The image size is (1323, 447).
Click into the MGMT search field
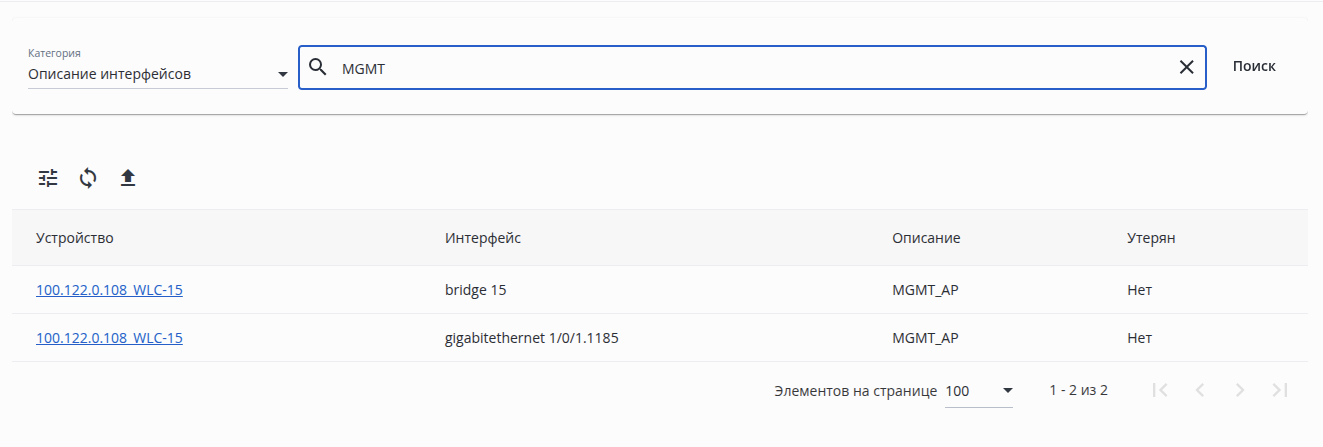click(750, 67)
